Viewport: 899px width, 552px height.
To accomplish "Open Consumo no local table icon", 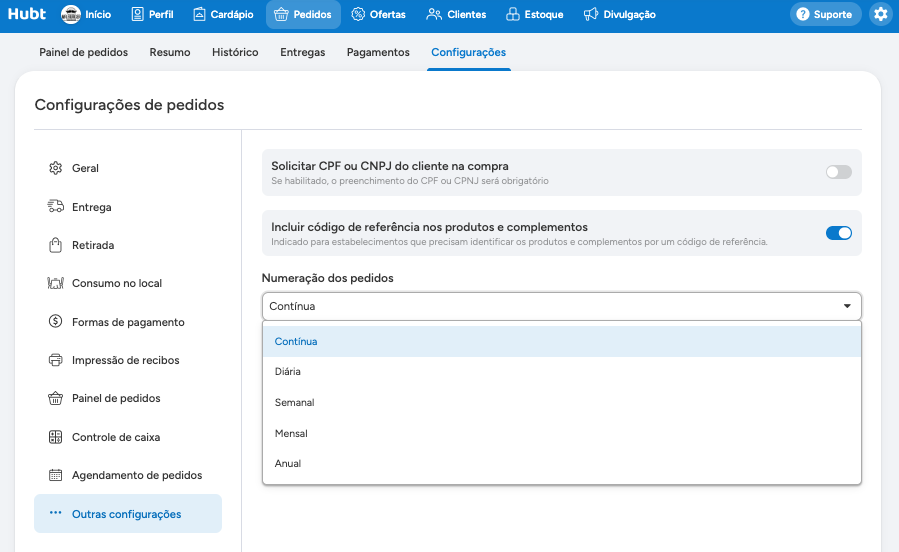I will point(56,283).
